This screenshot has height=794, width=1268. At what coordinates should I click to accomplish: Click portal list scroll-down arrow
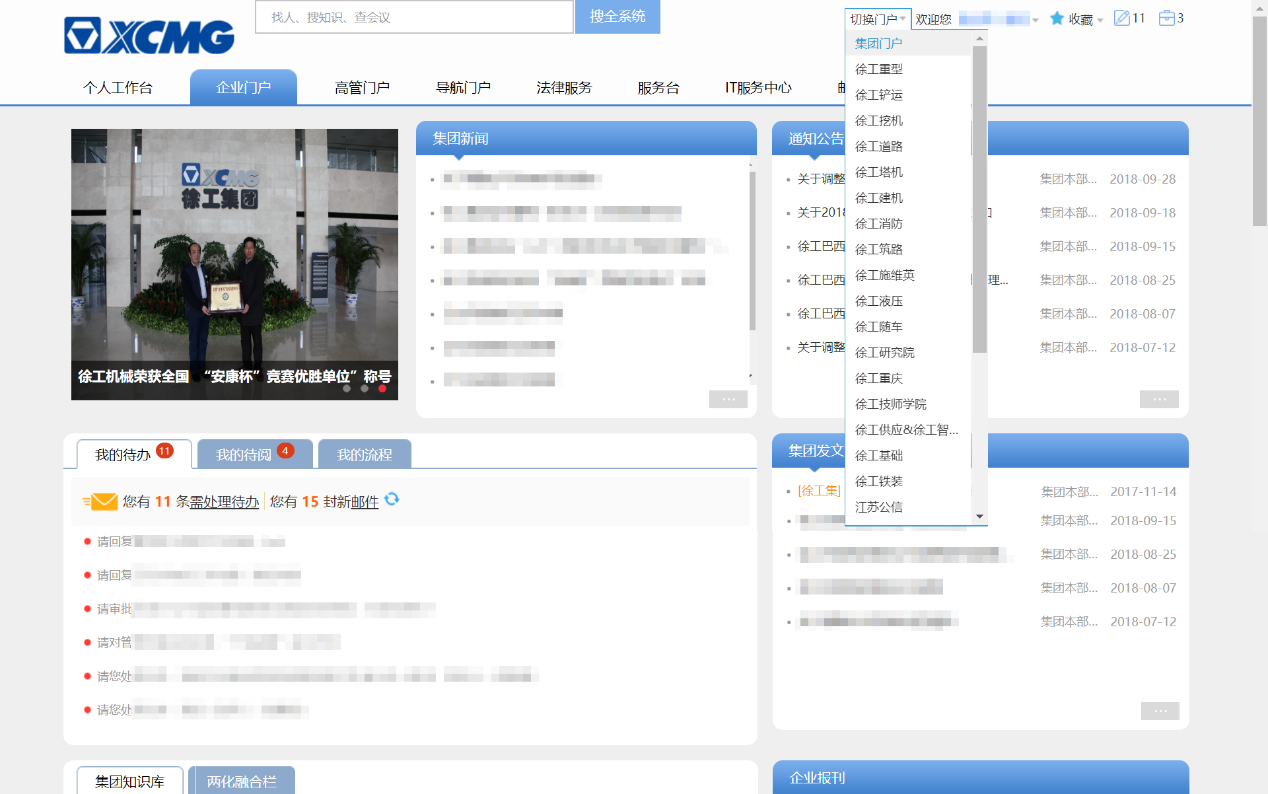(x=979, y=516)
